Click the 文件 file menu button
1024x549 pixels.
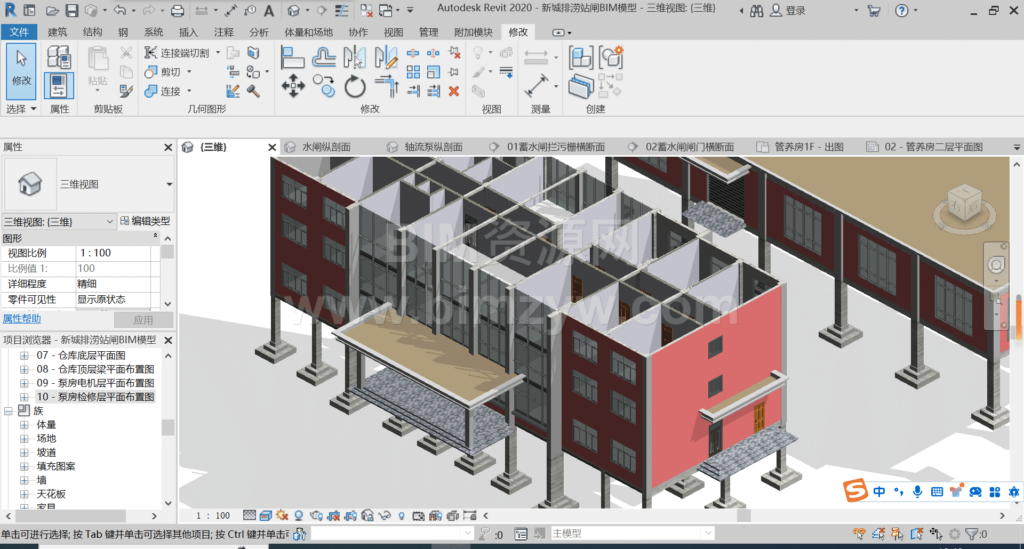point(20,32)
